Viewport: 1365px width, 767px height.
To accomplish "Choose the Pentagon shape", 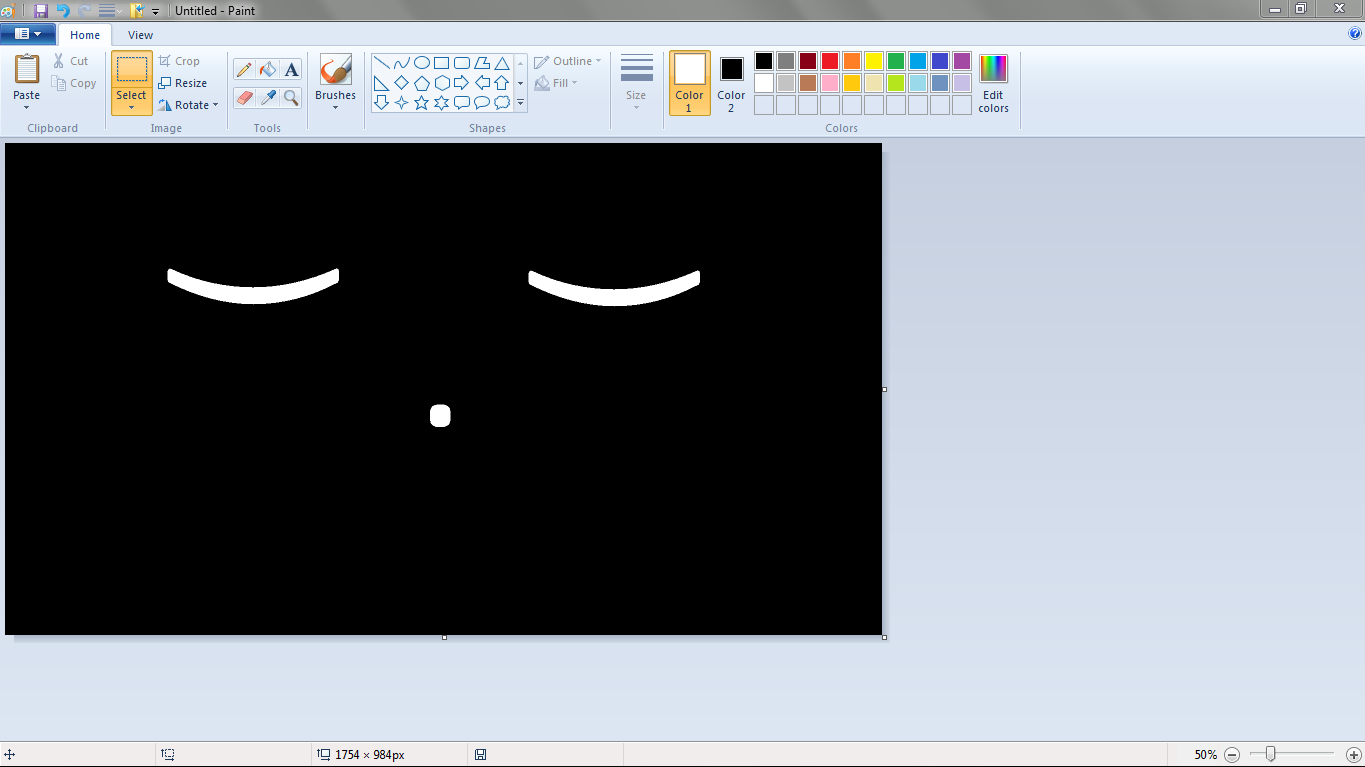I will click(421, 83).
